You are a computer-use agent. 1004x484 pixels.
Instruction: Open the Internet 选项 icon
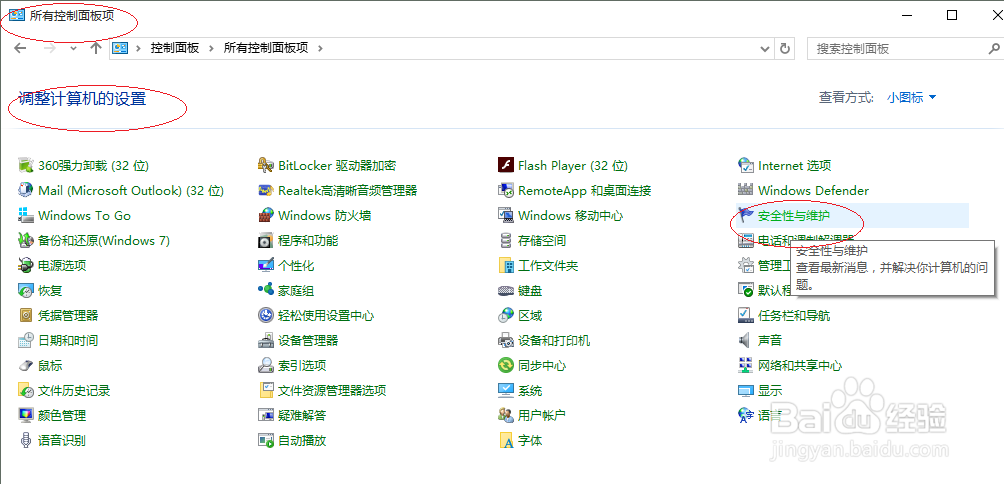(745, 166)
